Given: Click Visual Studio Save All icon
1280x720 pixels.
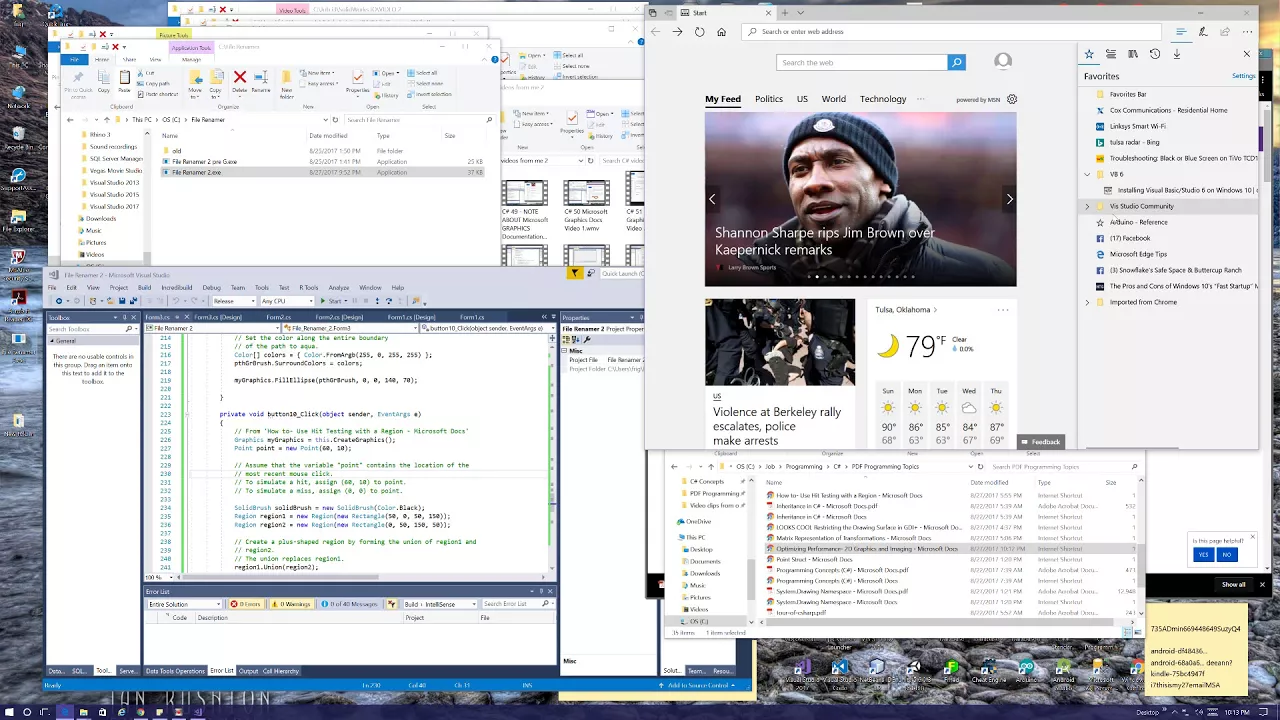Looking at the screenshot, I should coord(135,301).
